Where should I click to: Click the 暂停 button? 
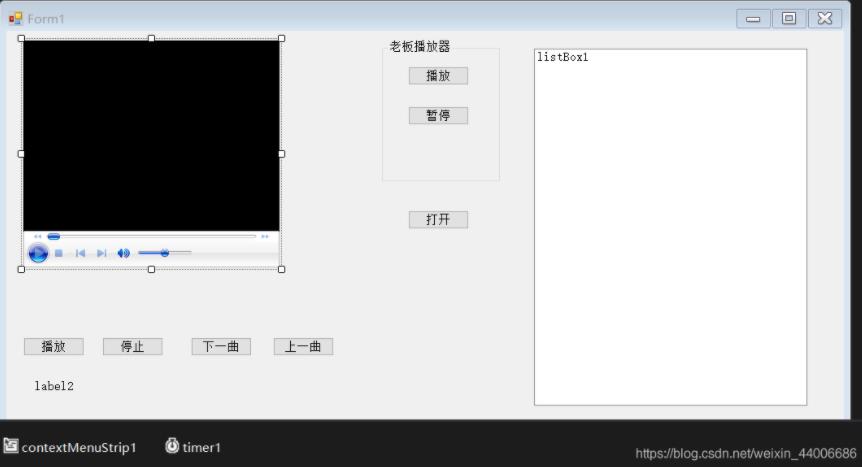(438, 116)
